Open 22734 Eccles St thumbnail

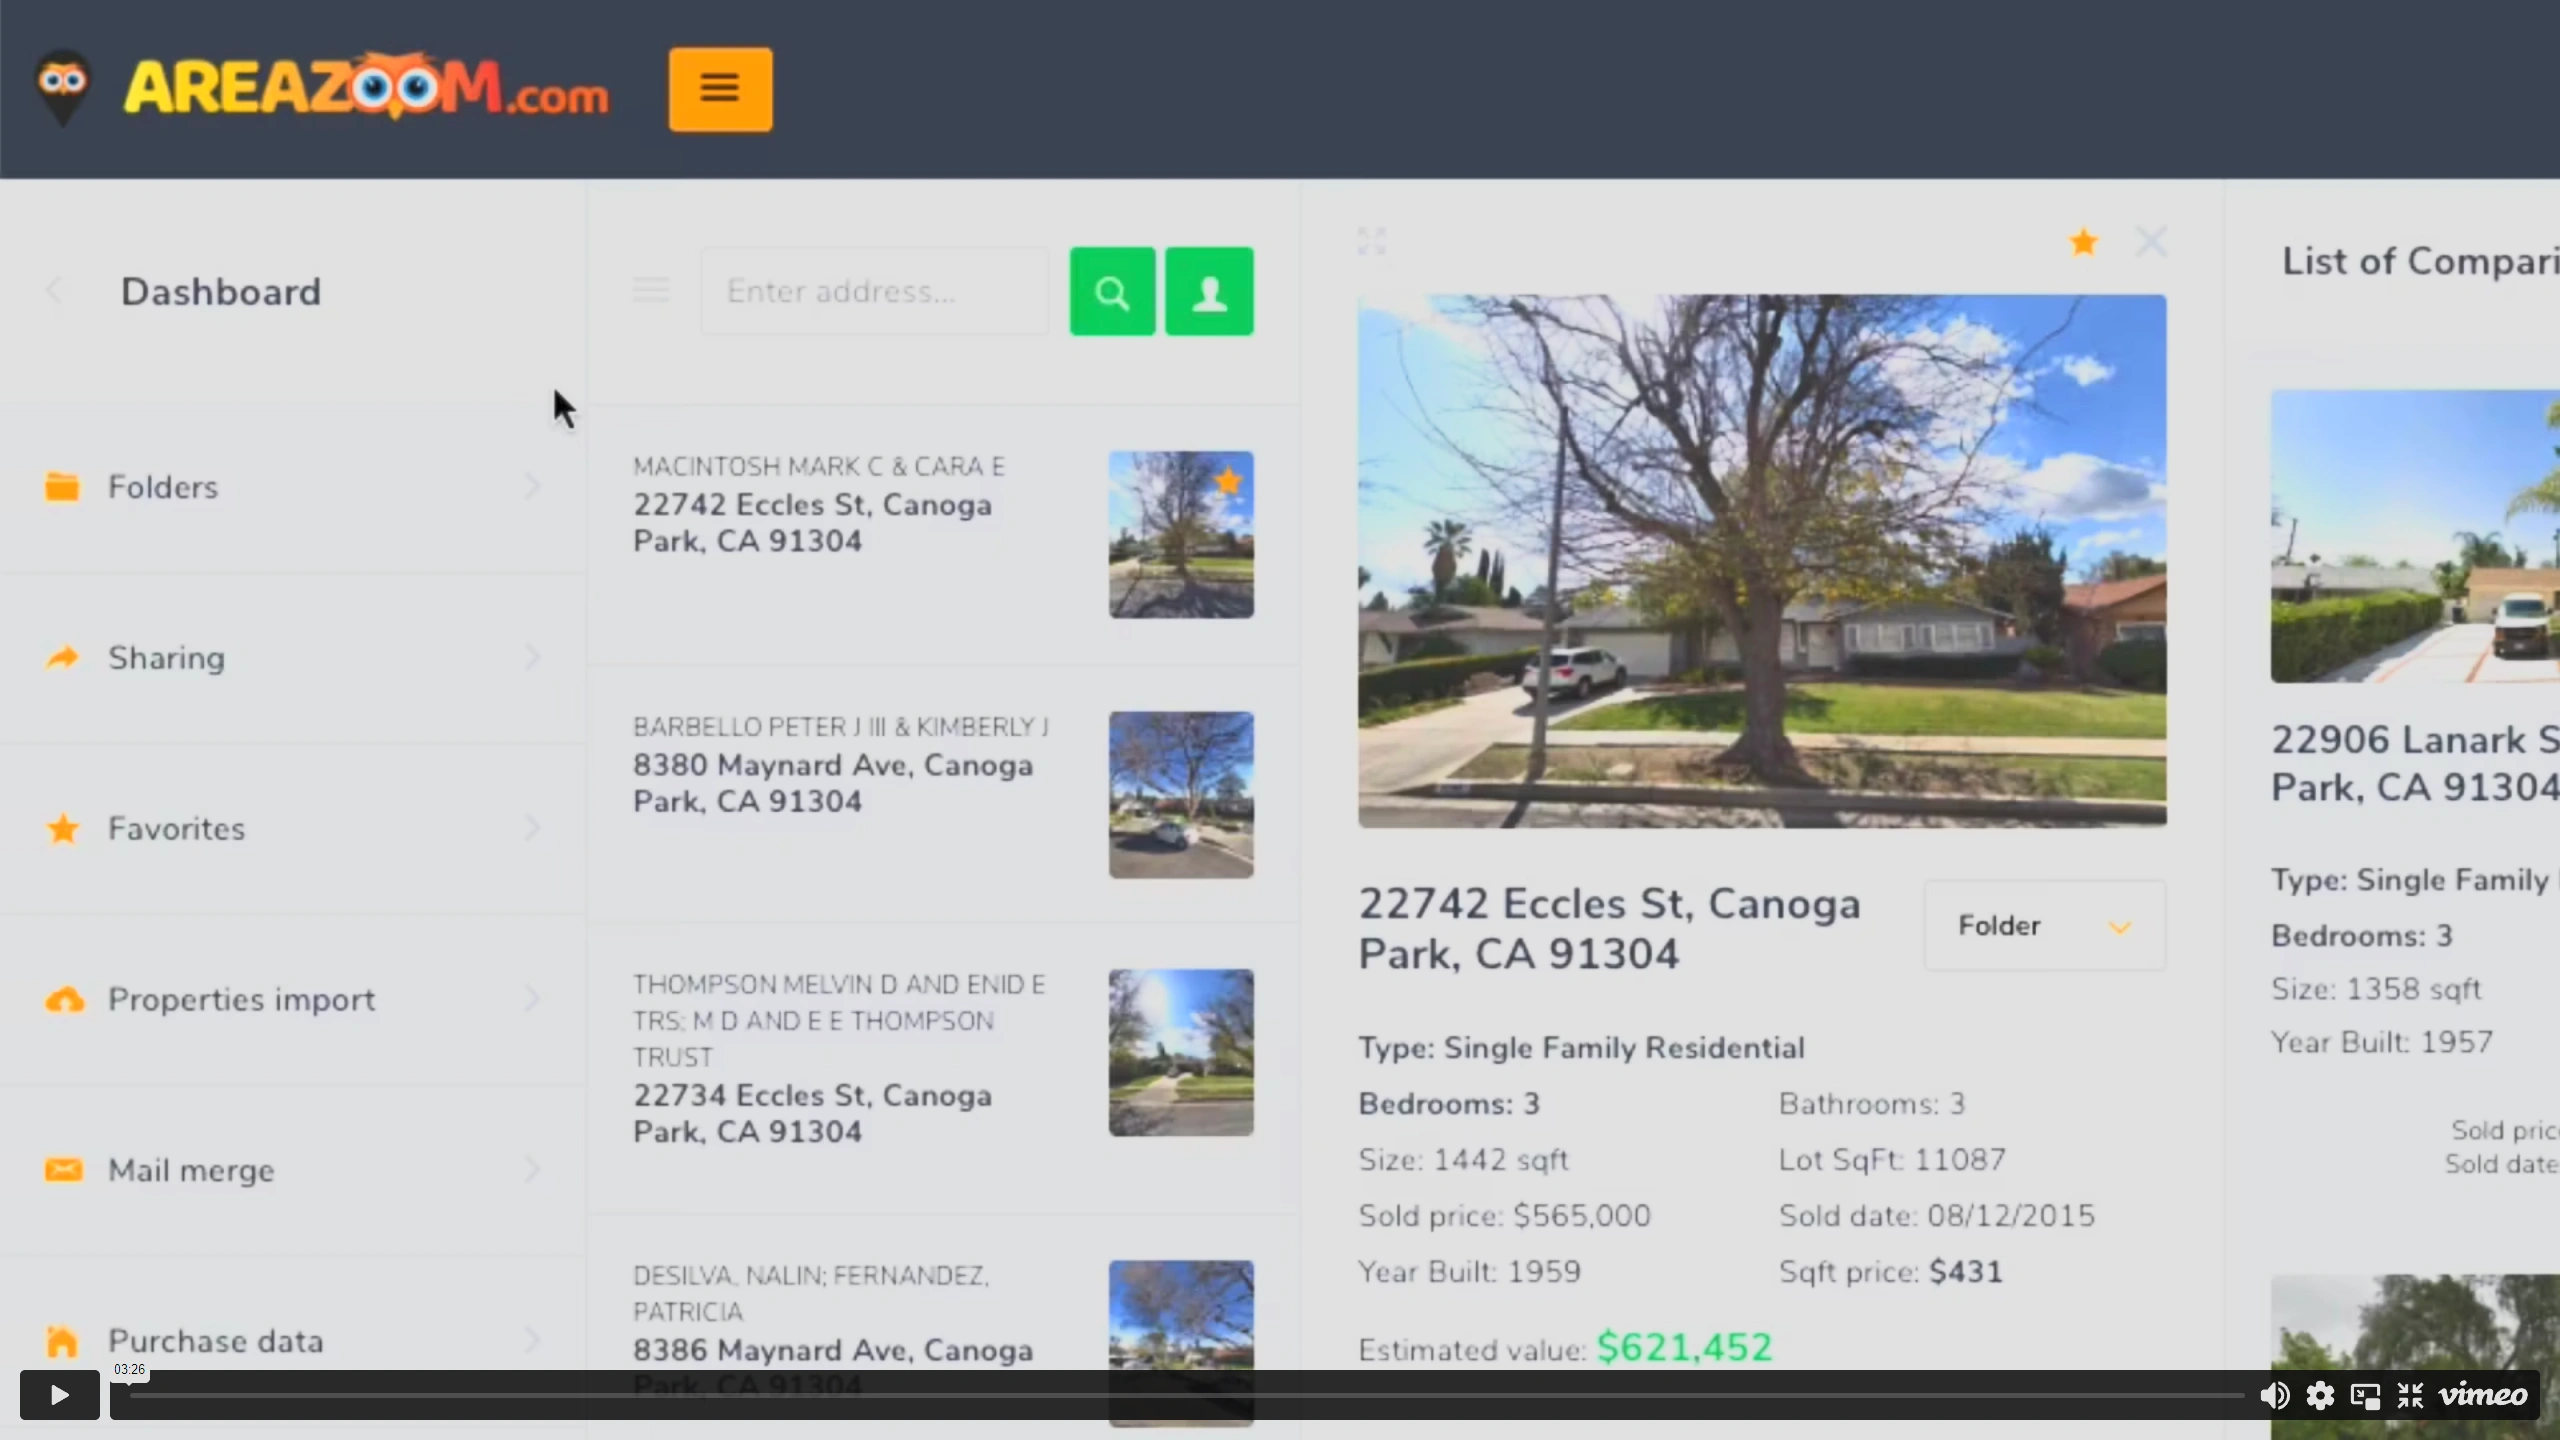1180,1052
